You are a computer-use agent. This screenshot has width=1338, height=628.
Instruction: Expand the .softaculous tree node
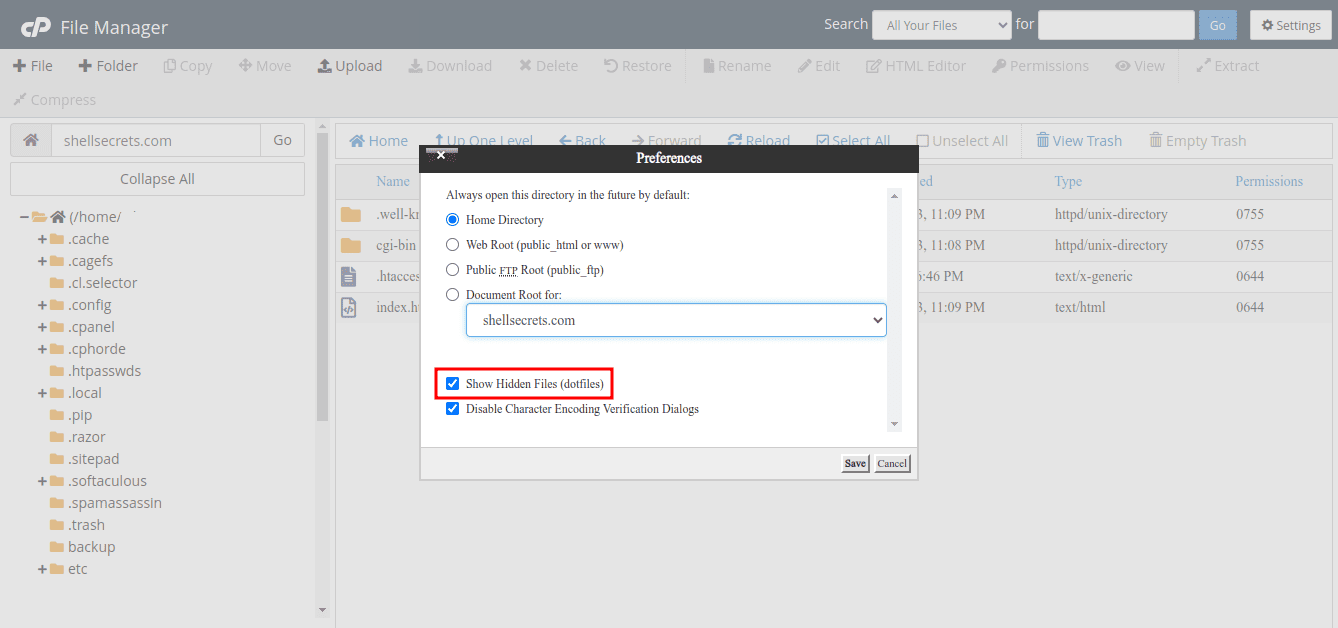(x=43, y=481)
